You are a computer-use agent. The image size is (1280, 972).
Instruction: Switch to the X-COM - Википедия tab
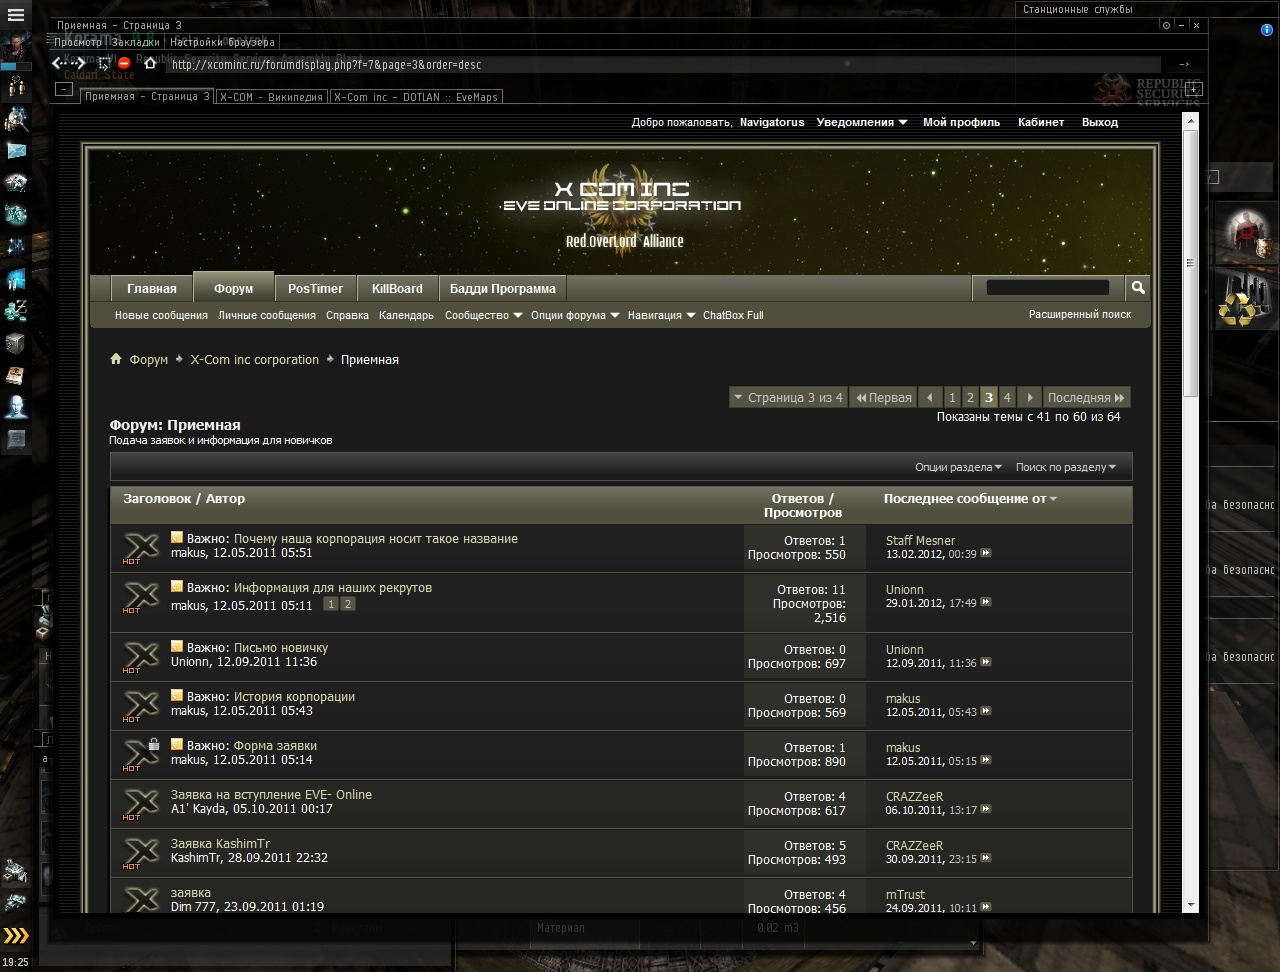pos(271,97)
